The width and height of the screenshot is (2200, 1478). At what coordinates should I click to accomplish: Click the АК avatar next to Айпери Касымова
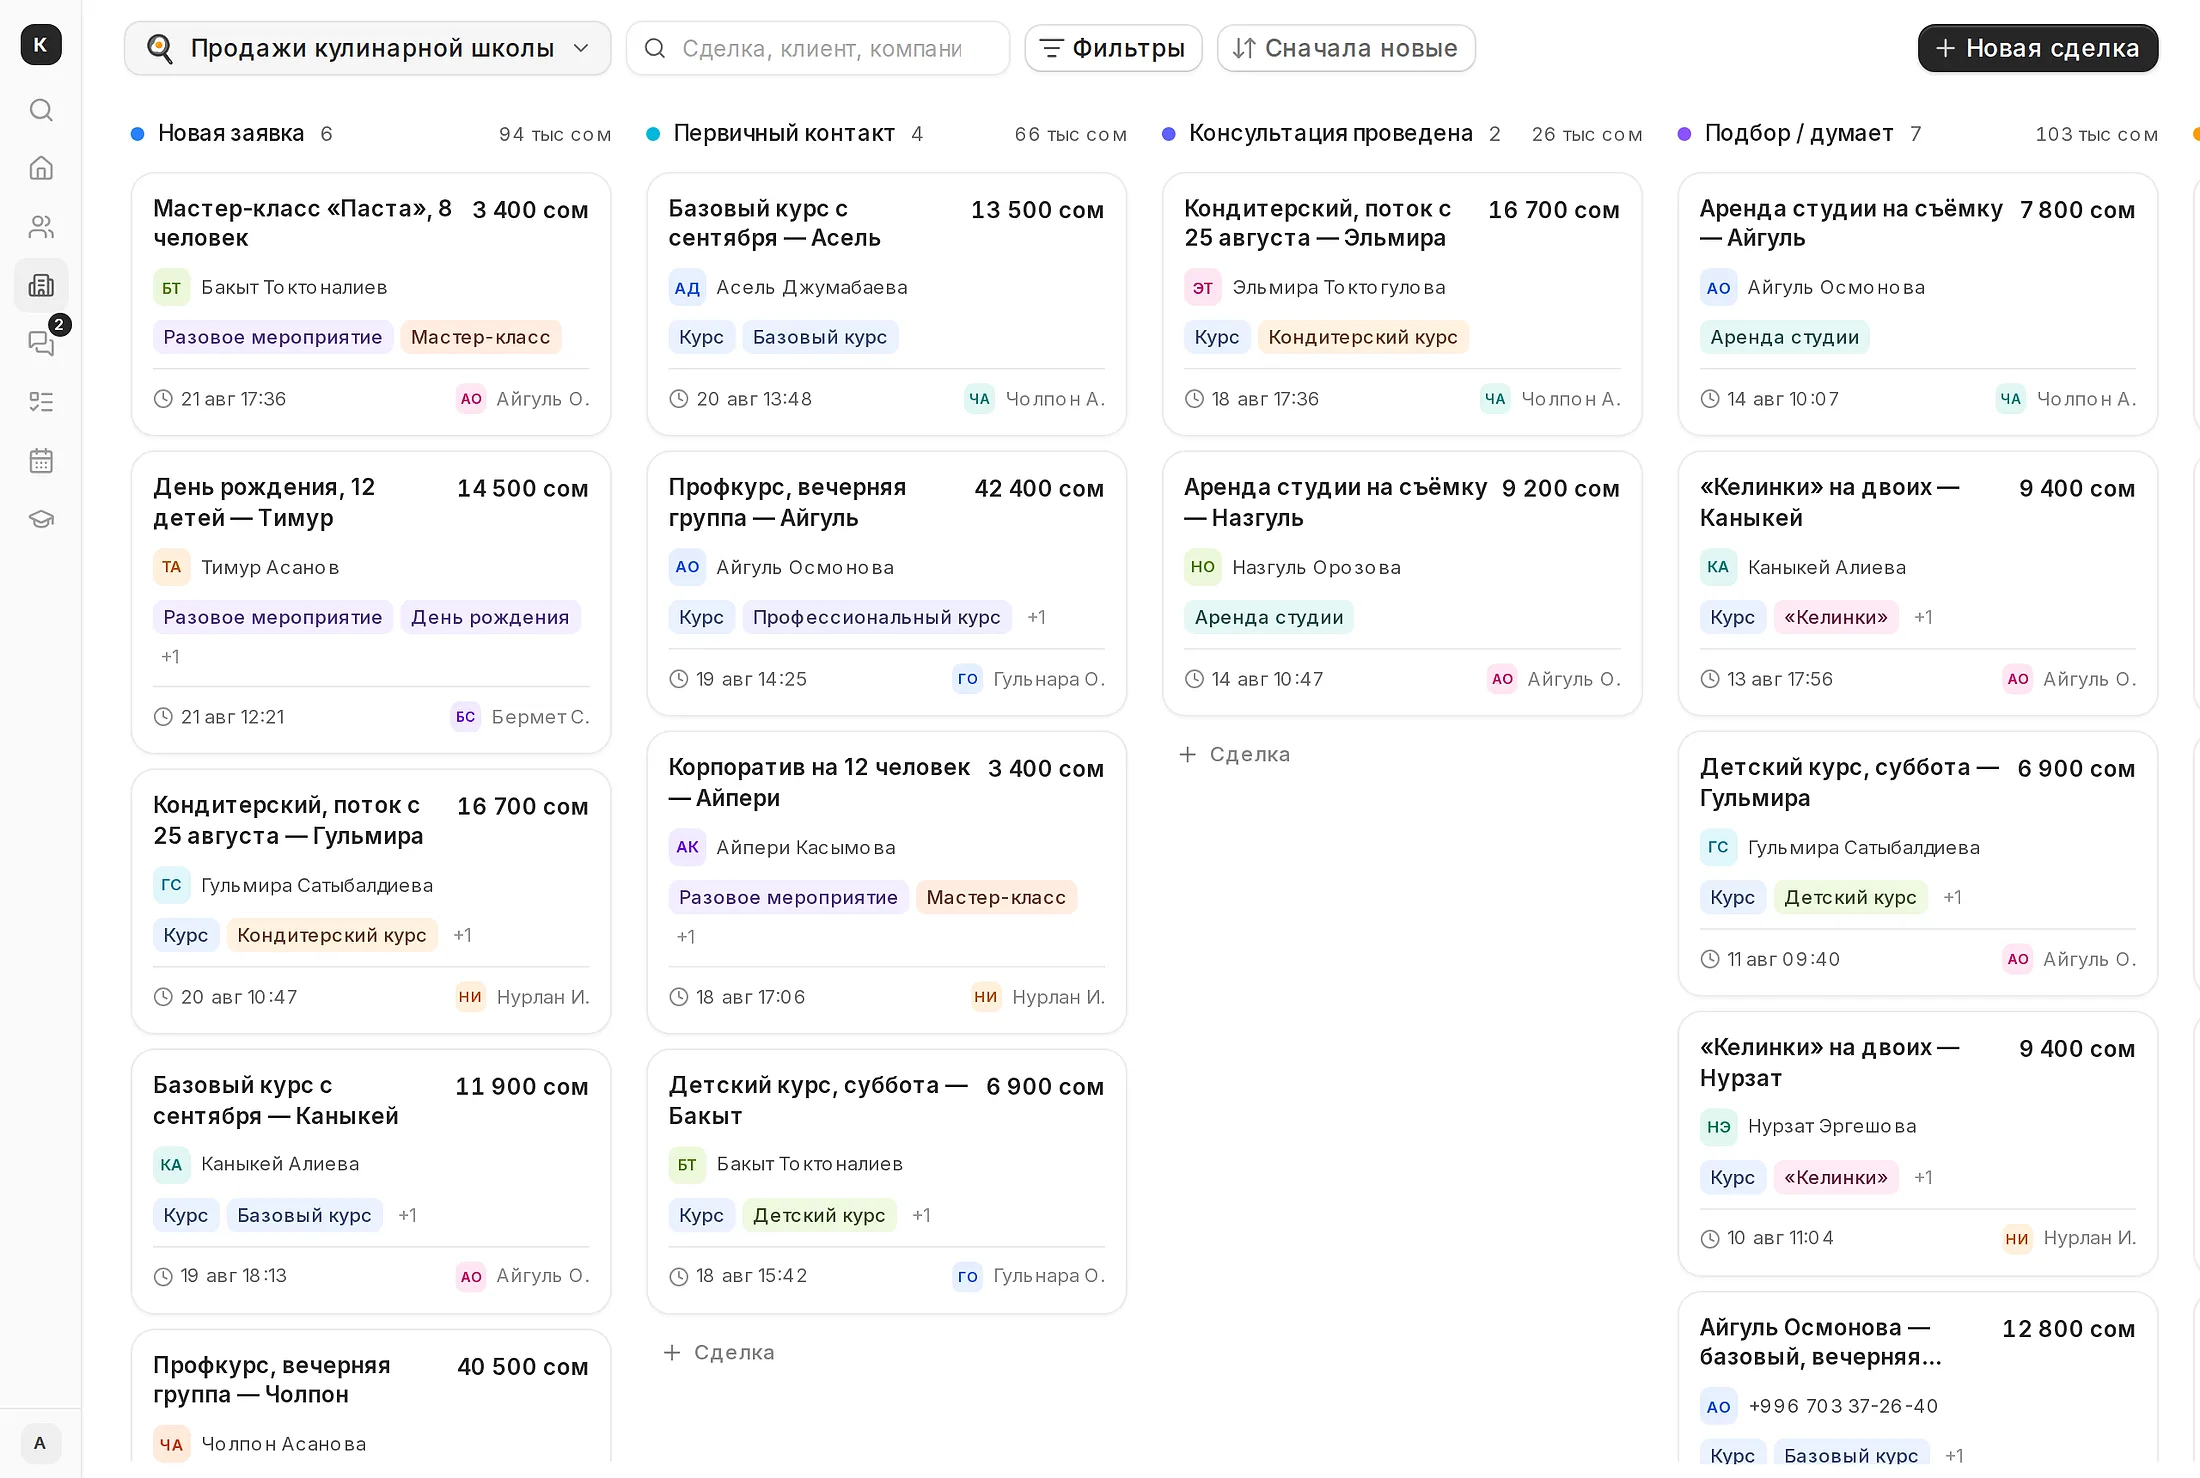(687, 847)
